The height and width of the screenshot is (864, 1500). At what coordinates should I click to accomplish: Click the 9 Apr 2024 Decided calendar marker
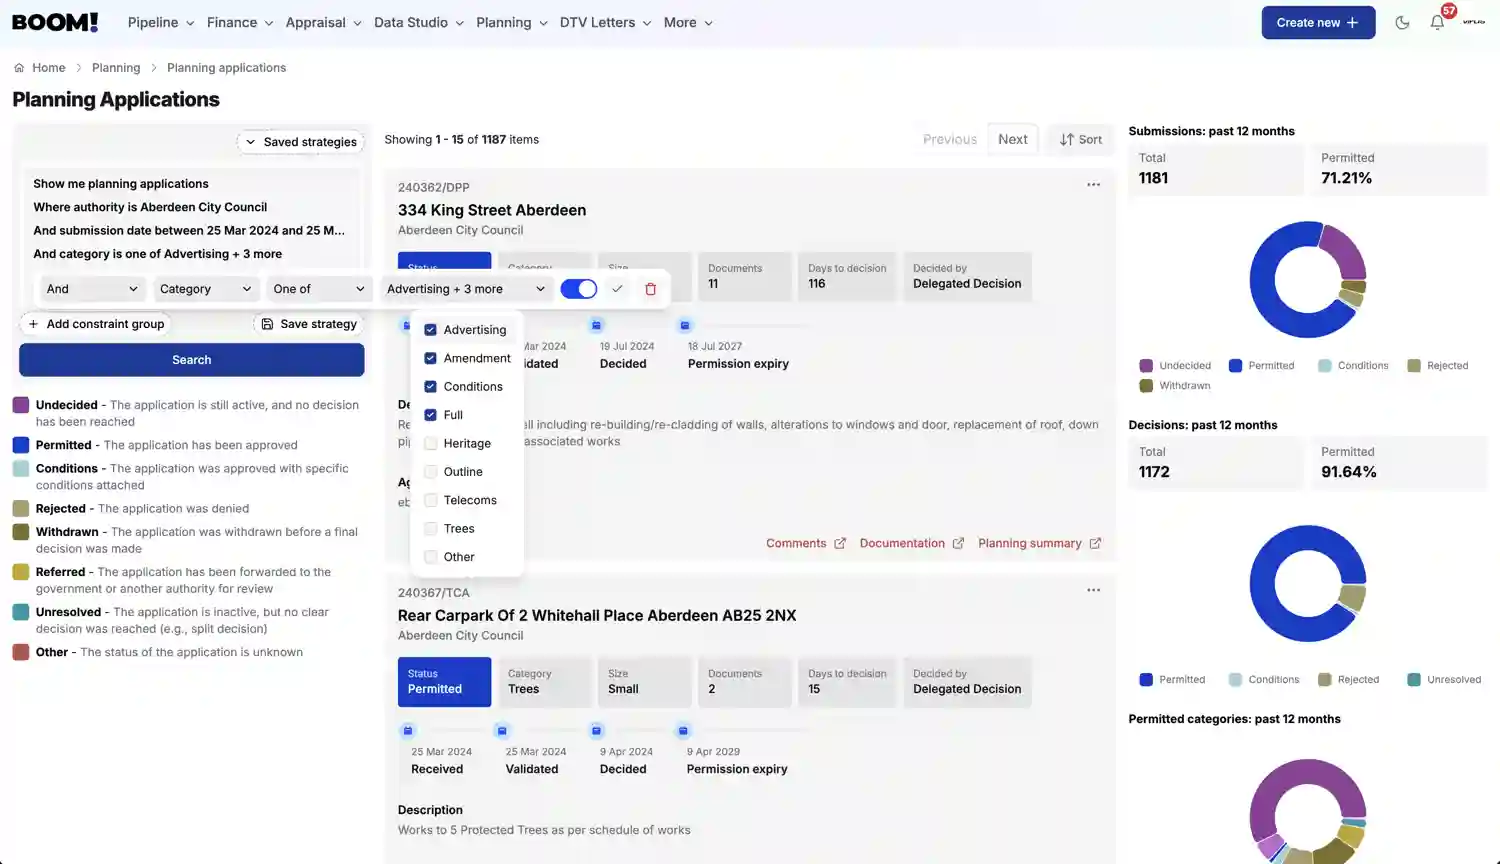(x=596, y=731)
